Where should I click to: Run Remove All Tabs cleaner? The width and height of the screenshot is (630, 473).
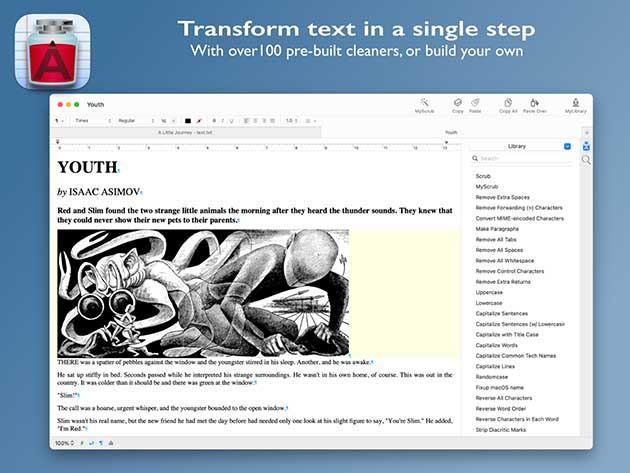click(496, 240)
